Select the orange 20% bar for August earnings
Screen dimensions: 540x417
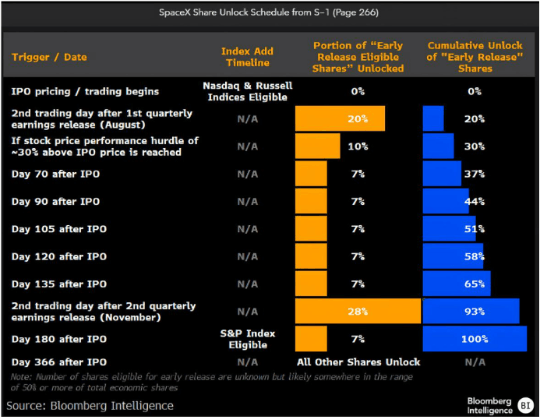click(340, 118)
